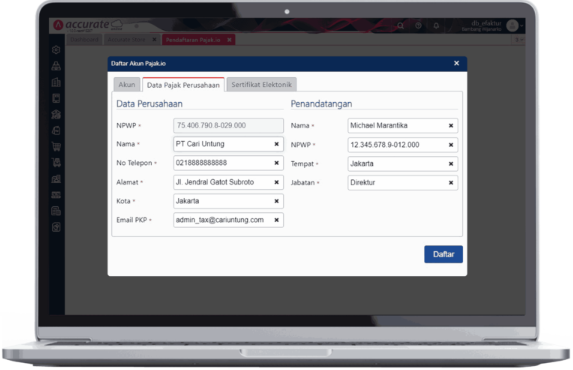Clear the Kota Jakarta field
The width and height of the screenshot is (573, 370).
pos(277,201)
